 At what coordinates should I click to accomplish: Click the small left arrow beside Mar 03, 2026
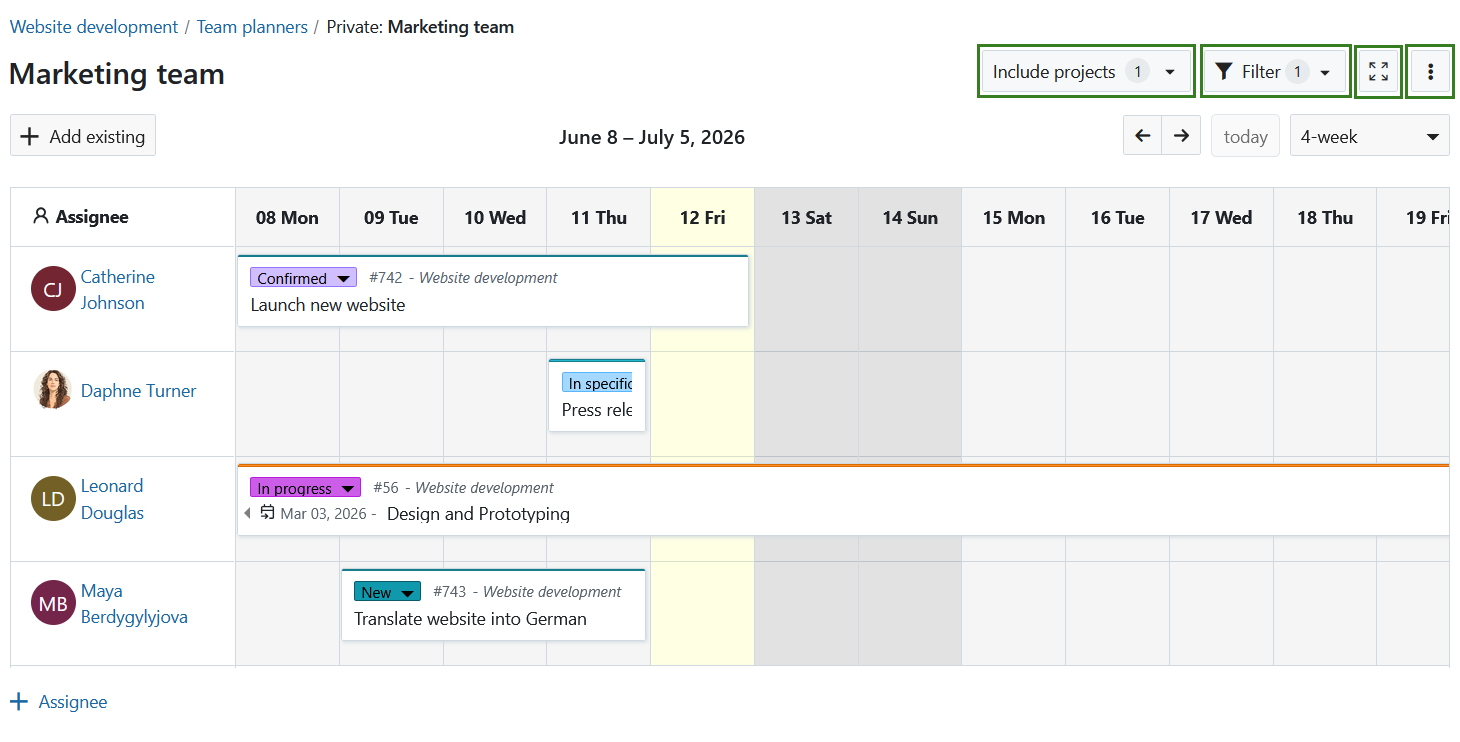click(247, 513)
